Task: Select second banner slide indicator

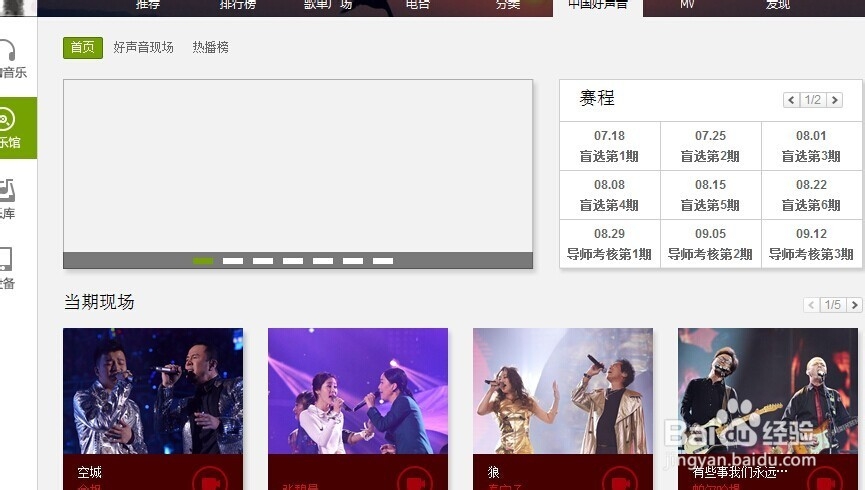Action: coord(233,261)
